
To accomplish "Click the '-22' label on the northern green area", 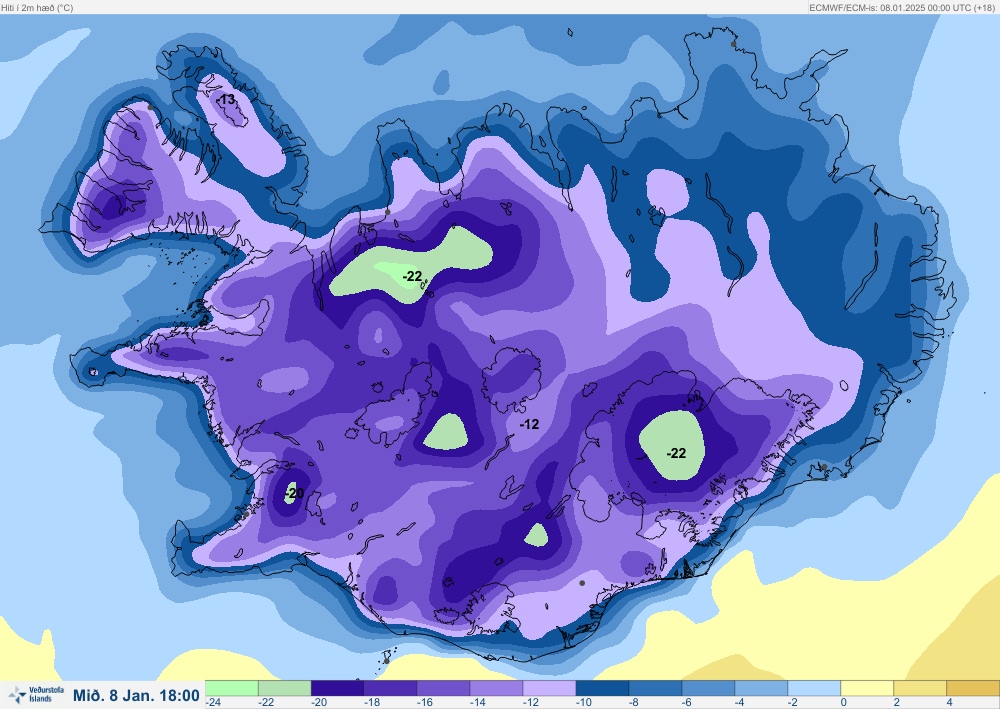I will click(x=412, y=276).
